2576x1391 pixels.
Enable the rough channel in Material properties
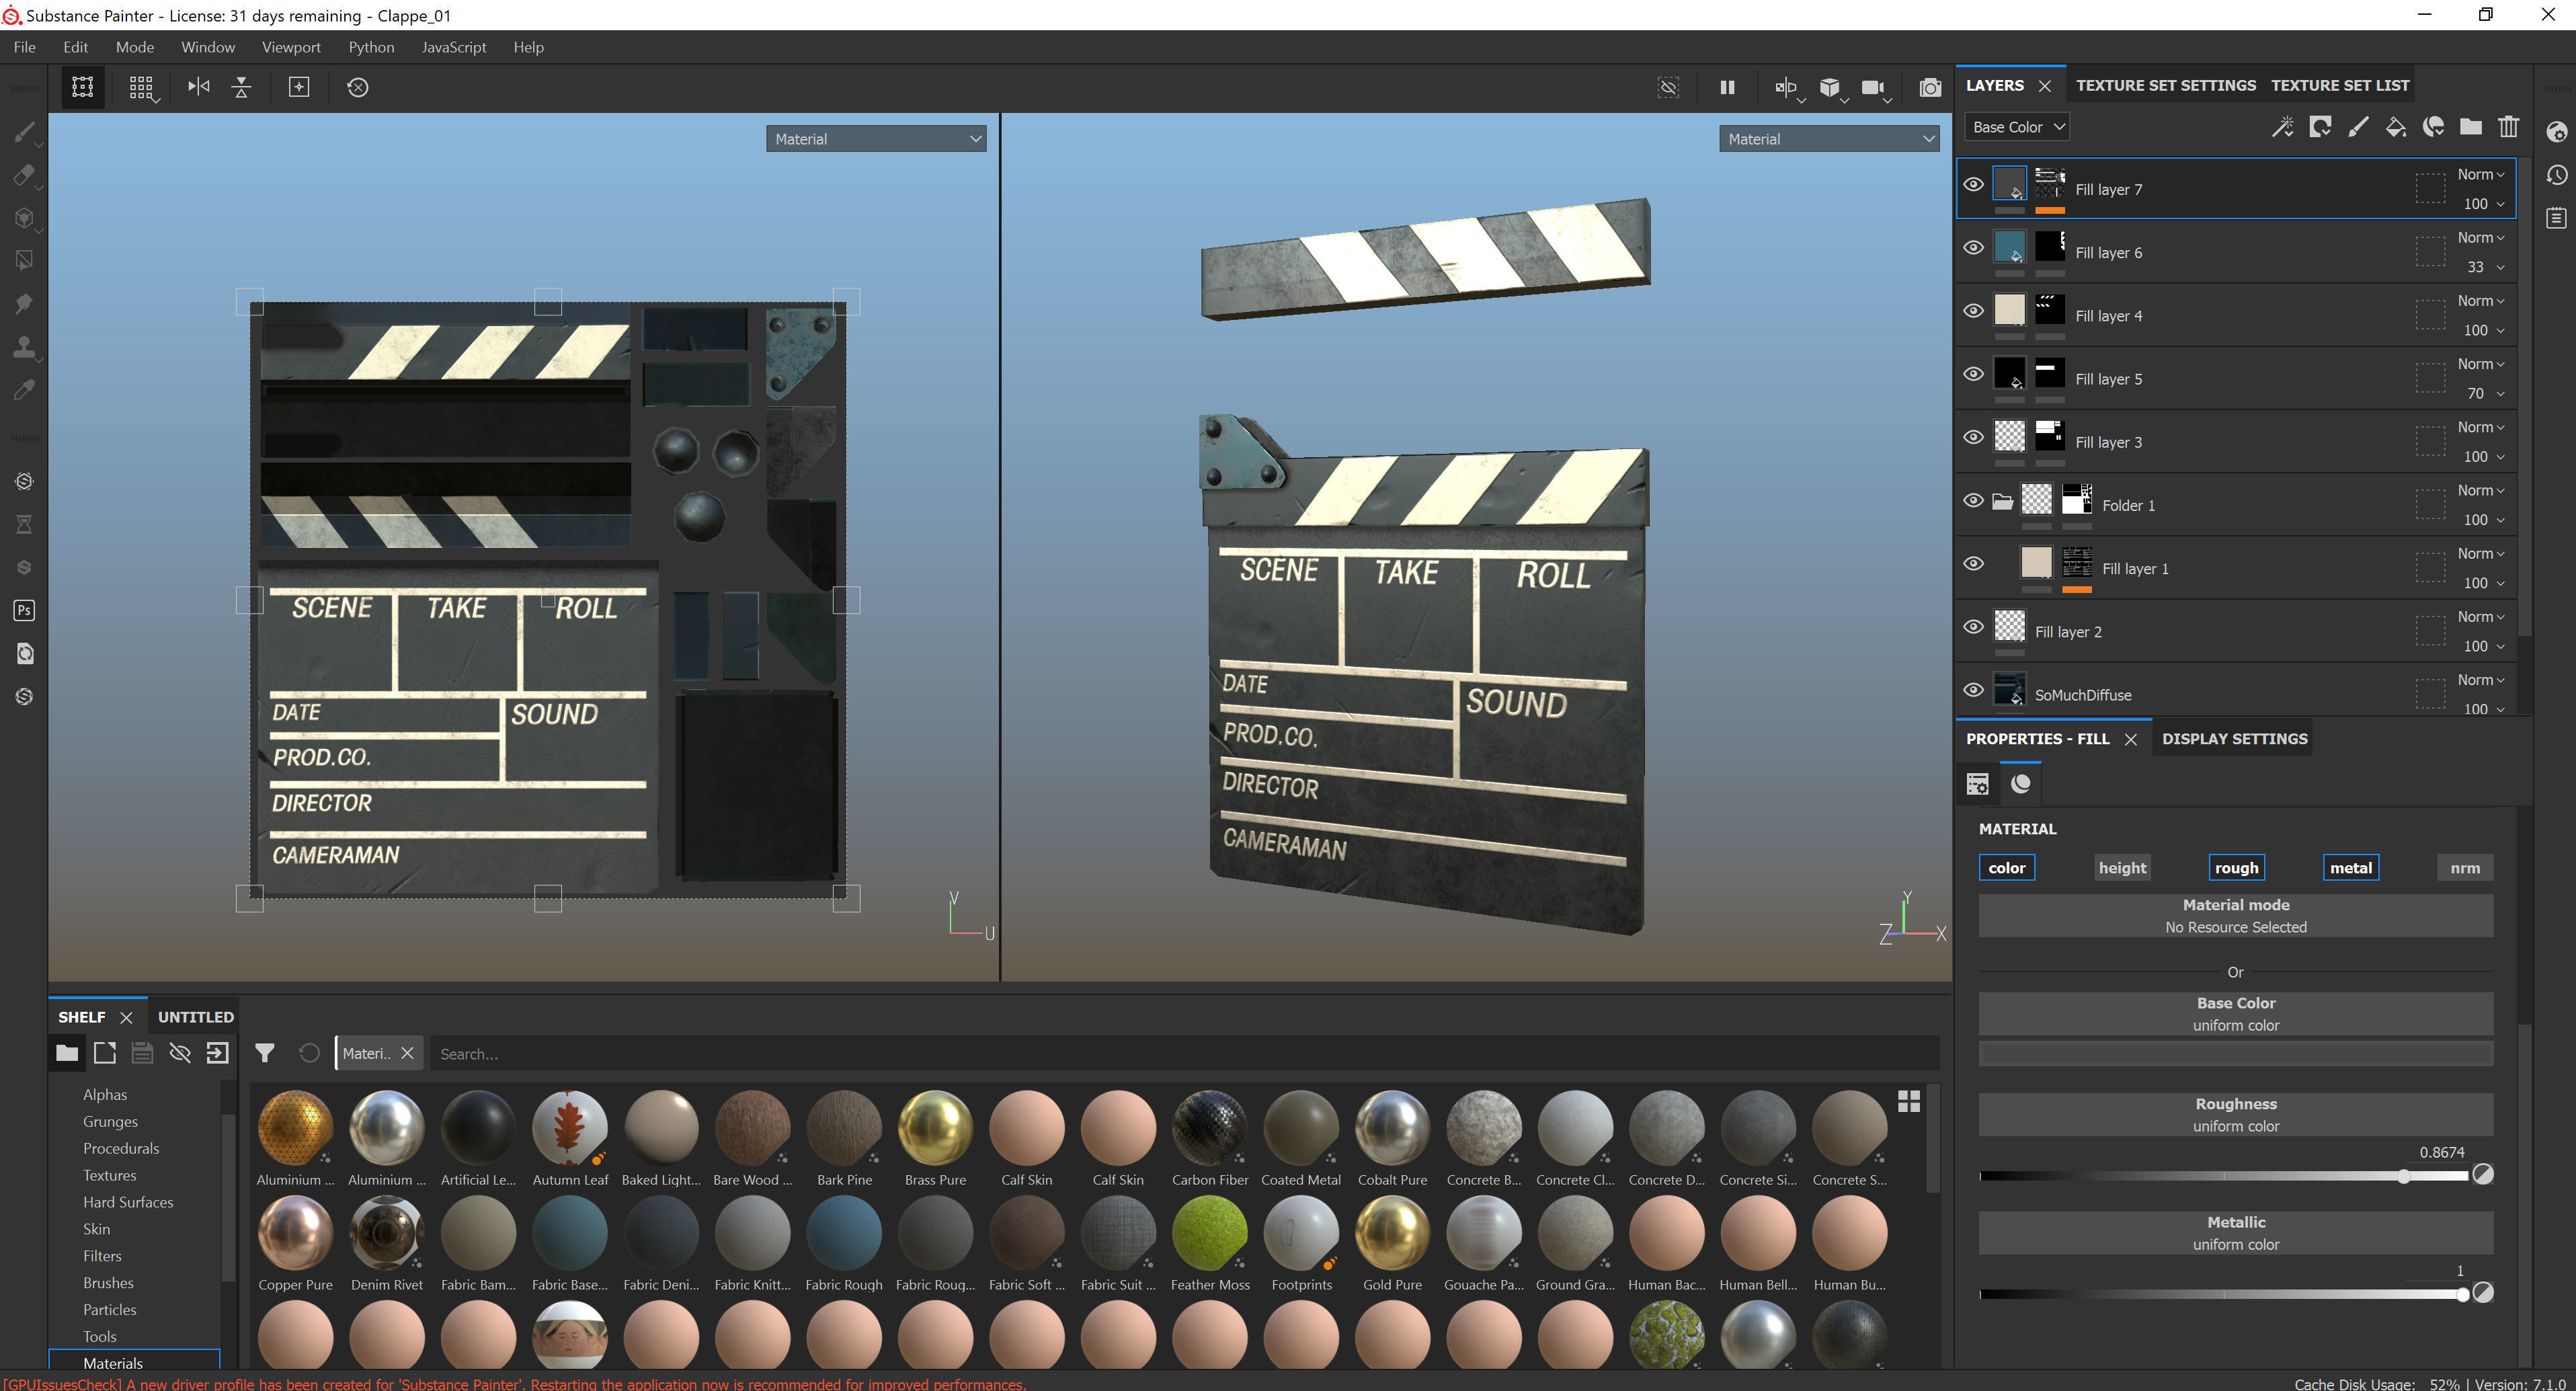point(2237,867)
